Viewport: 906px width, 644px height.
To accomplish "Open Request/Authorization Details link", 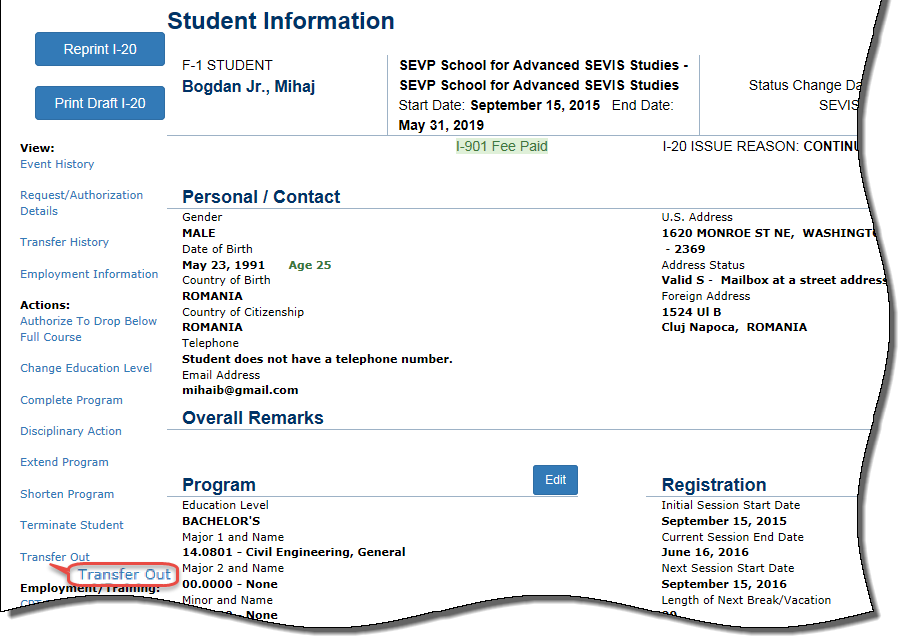I will coord(81,203).
